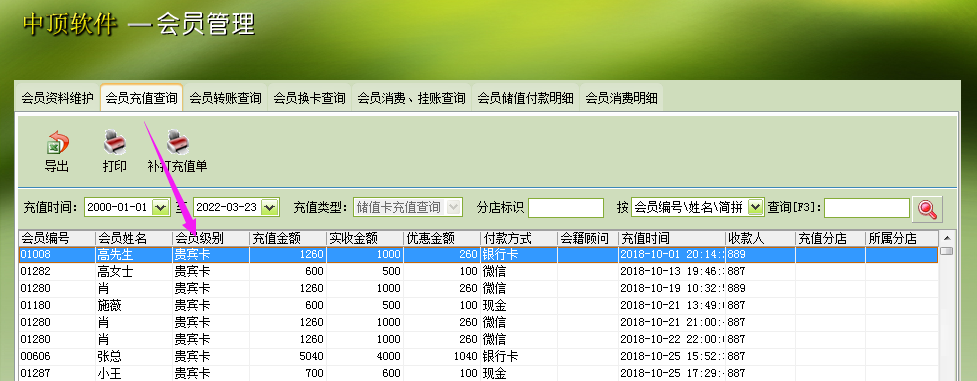Open the 会员换卡查询 tab
The height and width of the screenshot is (381, 977).
310,98
